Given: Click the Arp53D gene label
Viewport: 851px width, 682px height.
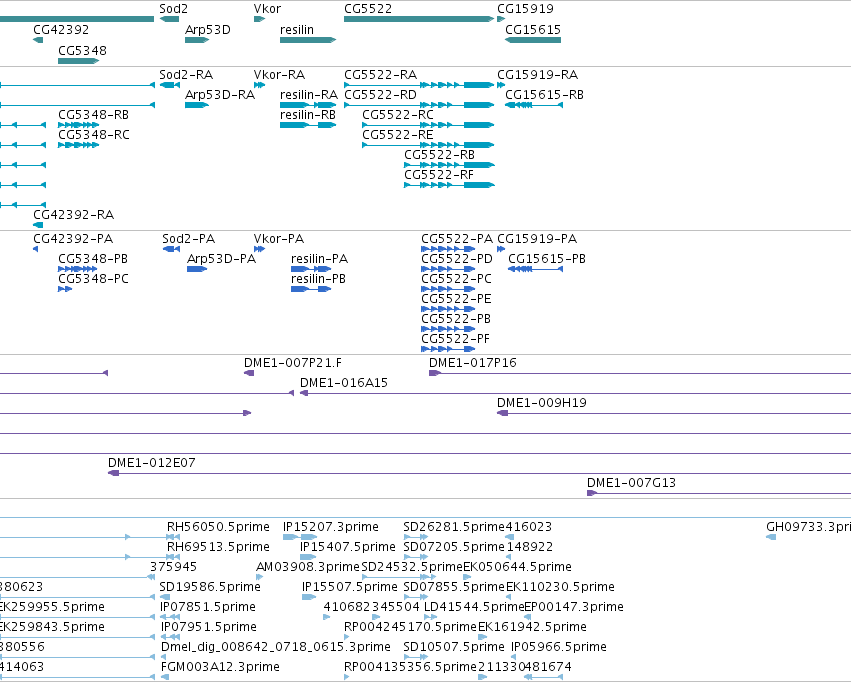Looking at the screenshot, I should click(207, 29).
